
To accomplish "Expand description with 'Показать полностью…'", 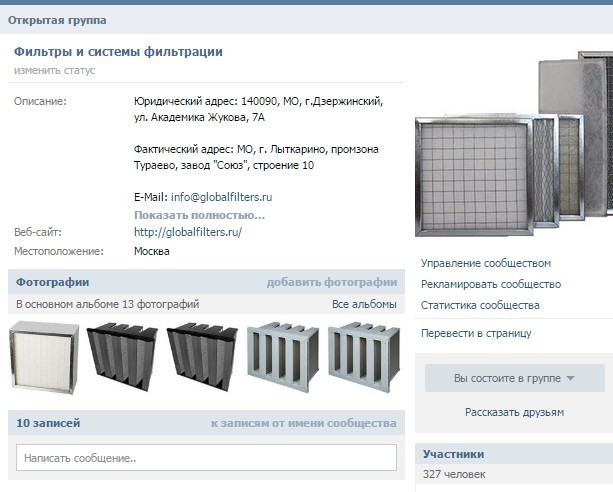I will pyautogui.click(x=199, y=215).
